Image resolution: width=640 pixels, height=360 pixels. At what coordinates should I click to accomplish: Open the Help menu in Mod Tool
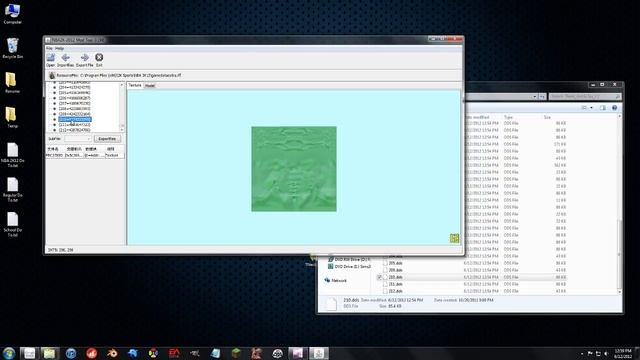tap(60, 49)
